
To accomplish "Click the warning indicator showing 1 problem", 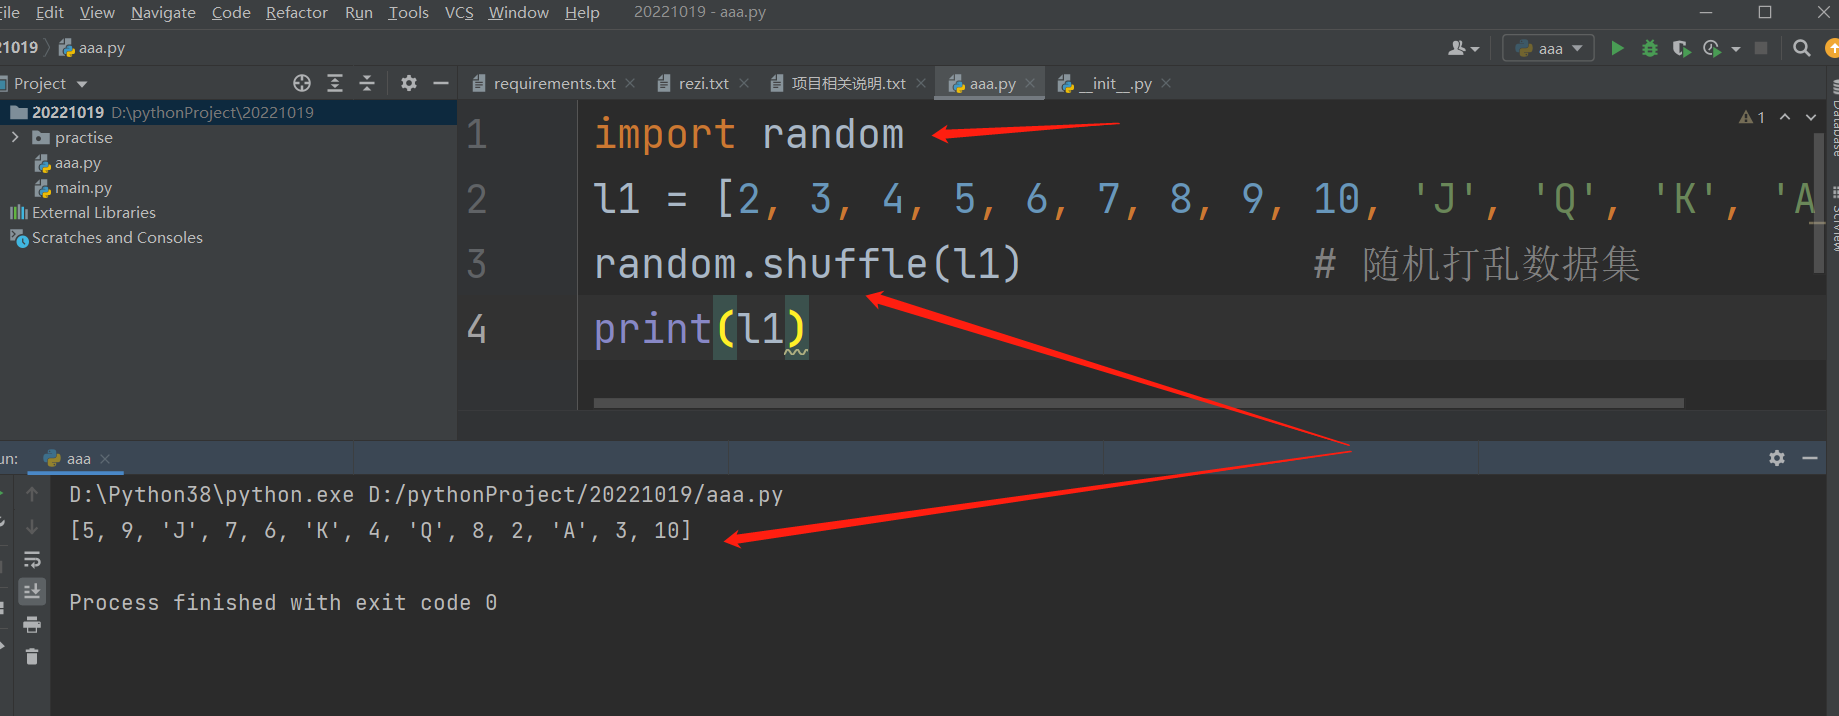I will (x=1752, y=117).
